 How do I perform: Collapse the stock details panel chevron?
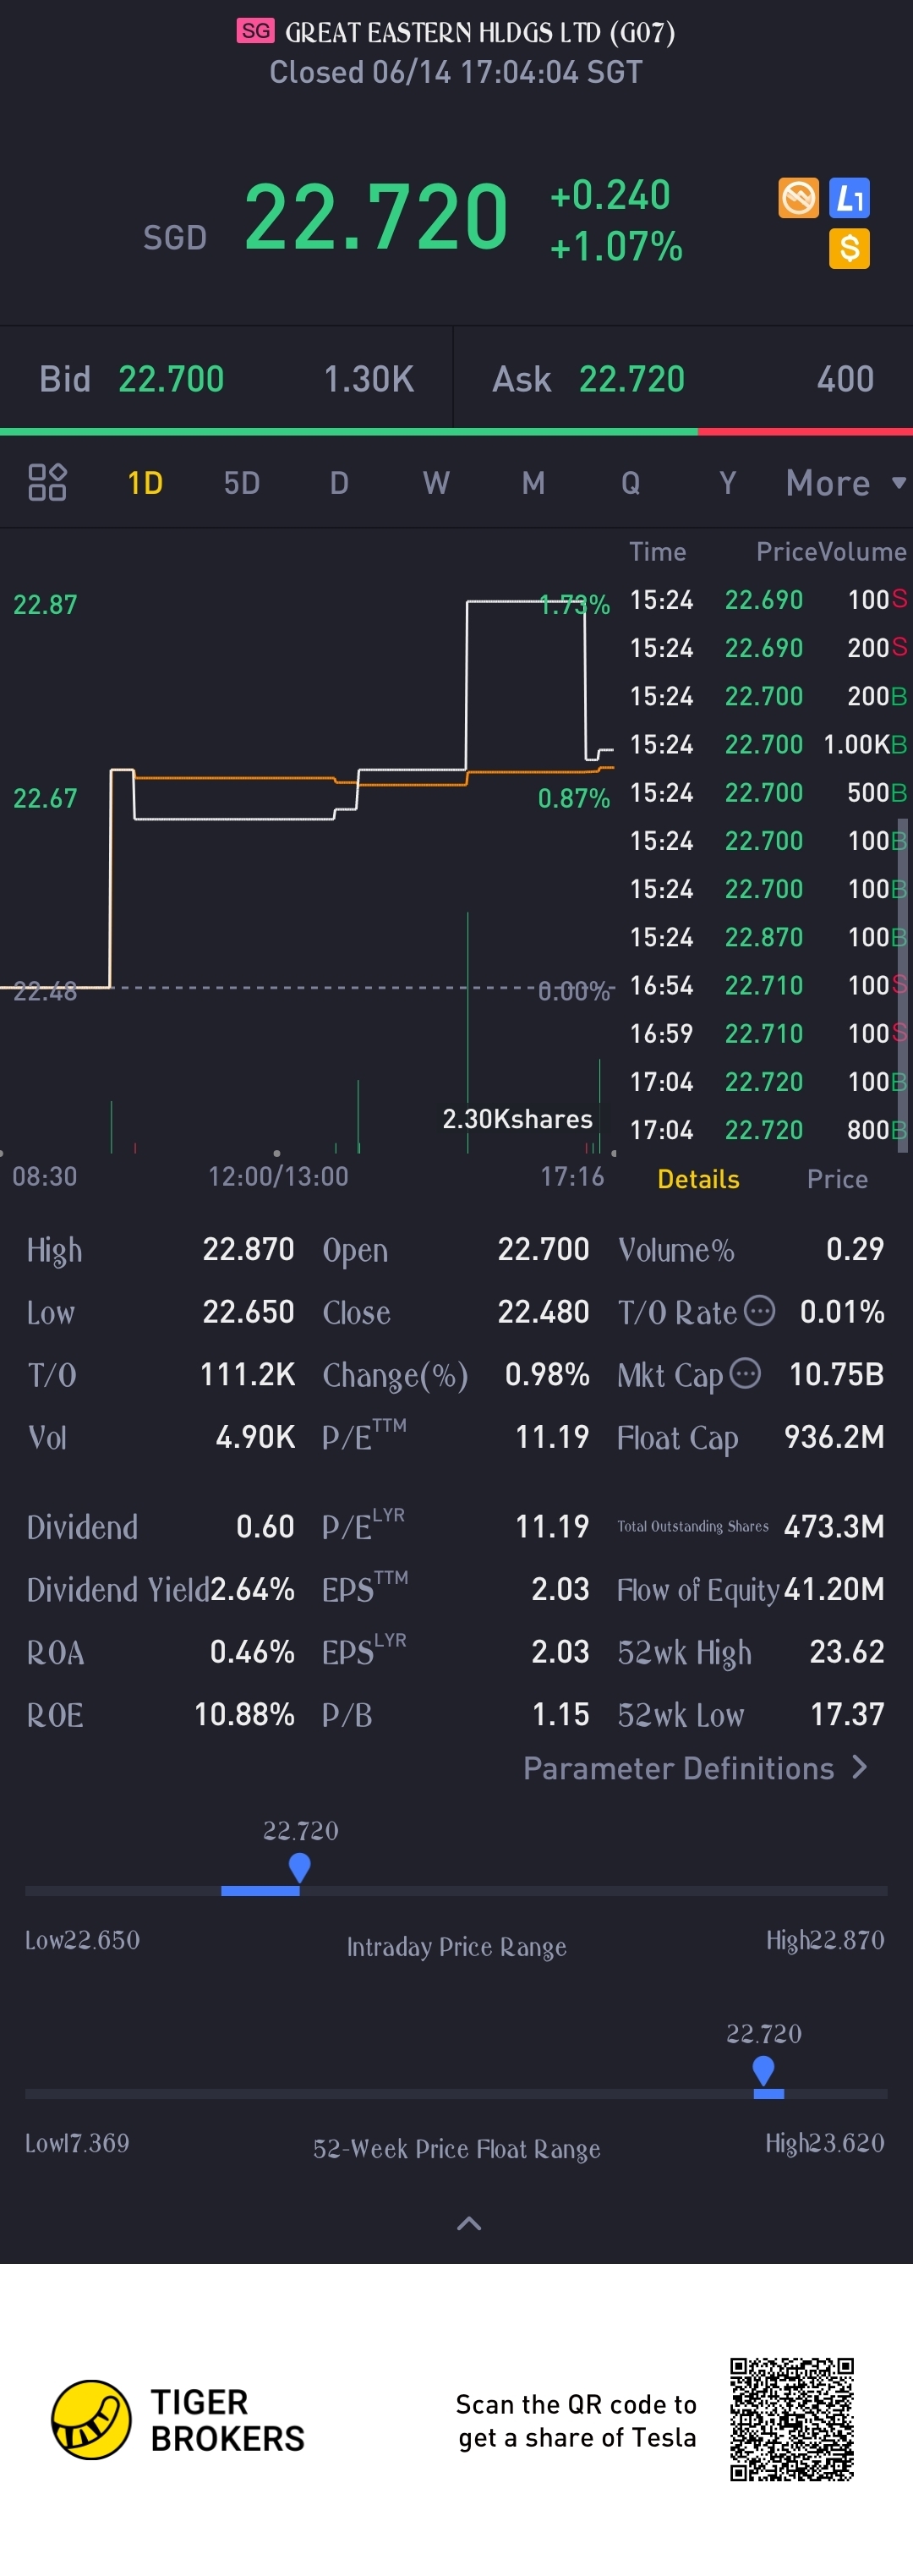(469, 2223)
